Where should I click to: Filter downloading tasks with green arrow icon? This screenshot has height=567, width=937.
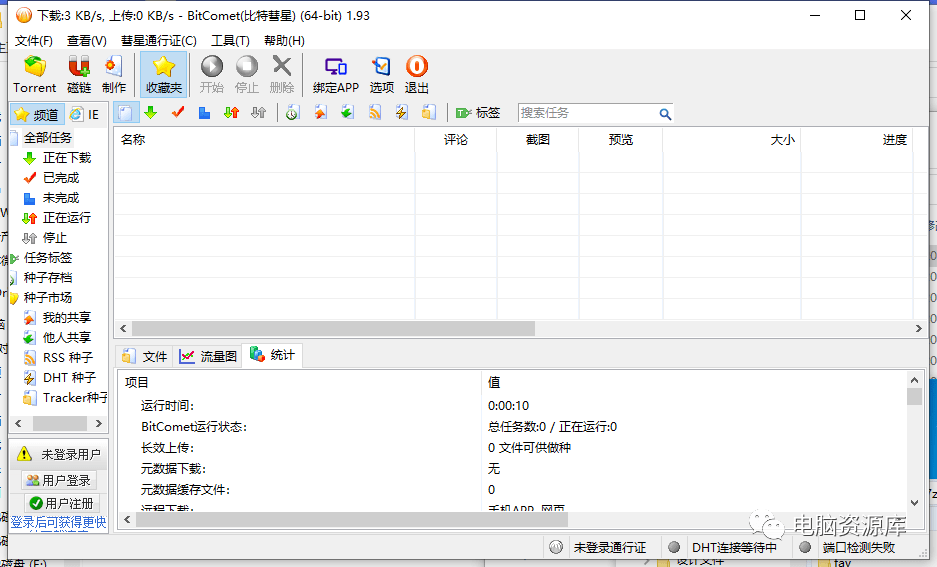(x=151, y=112)
